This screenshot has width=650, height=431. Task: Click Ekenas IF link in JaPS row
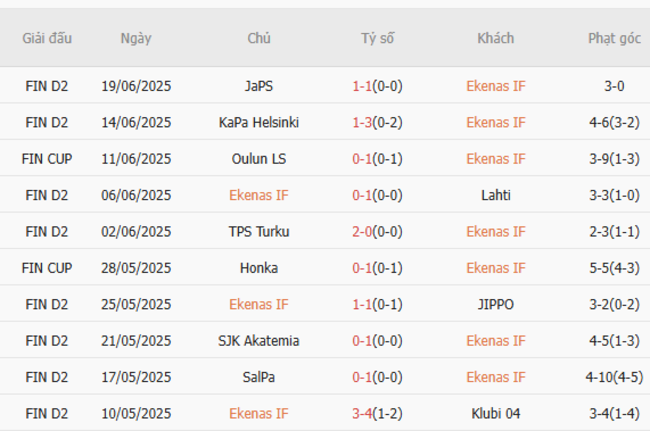tap(496, 86)
